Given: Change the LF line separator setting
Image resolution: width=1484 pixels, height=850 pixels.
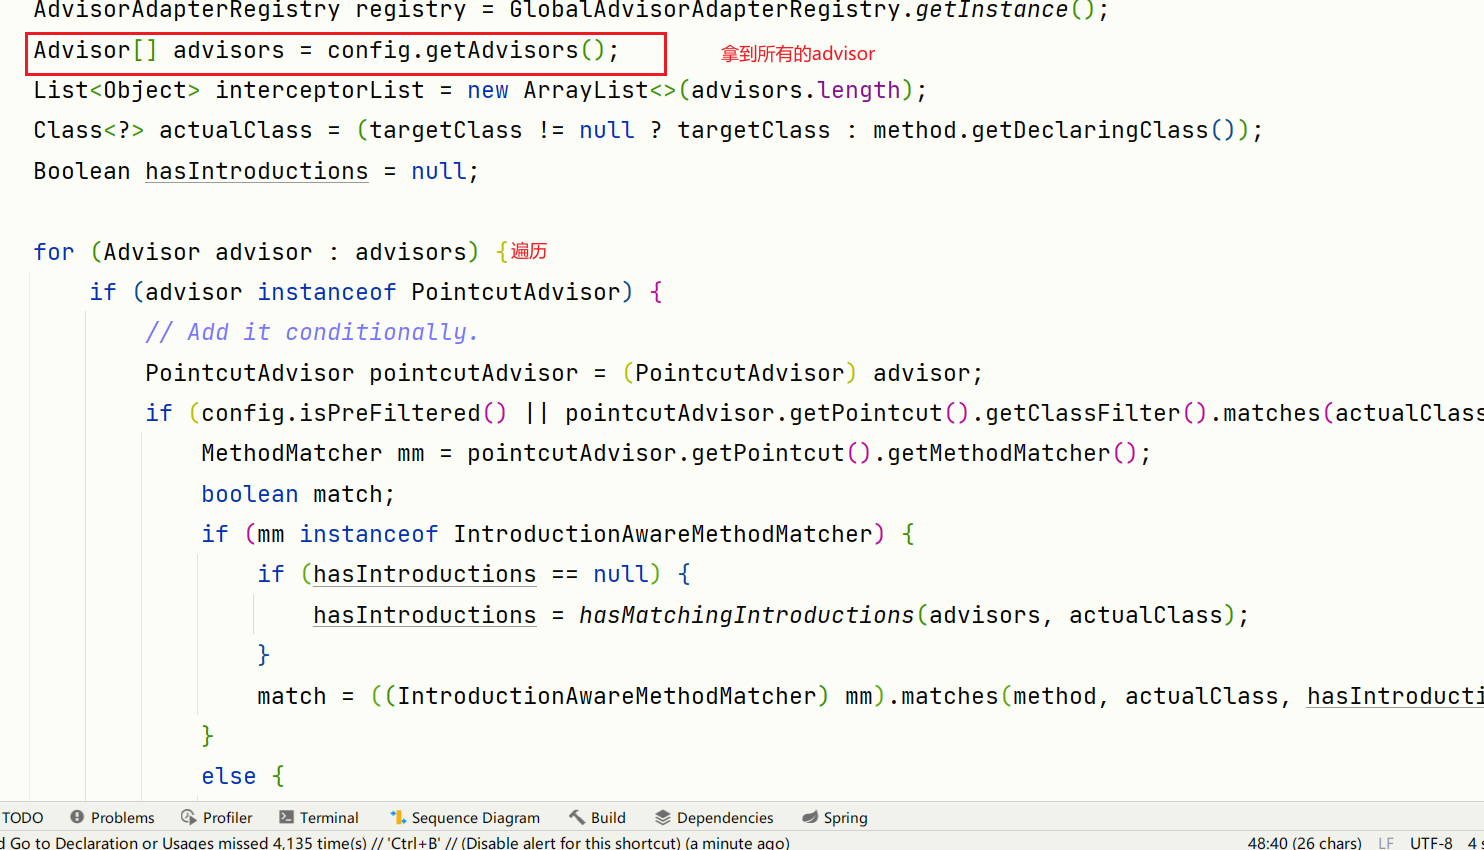Looking at the screenshot, I should coord(1386,842).
